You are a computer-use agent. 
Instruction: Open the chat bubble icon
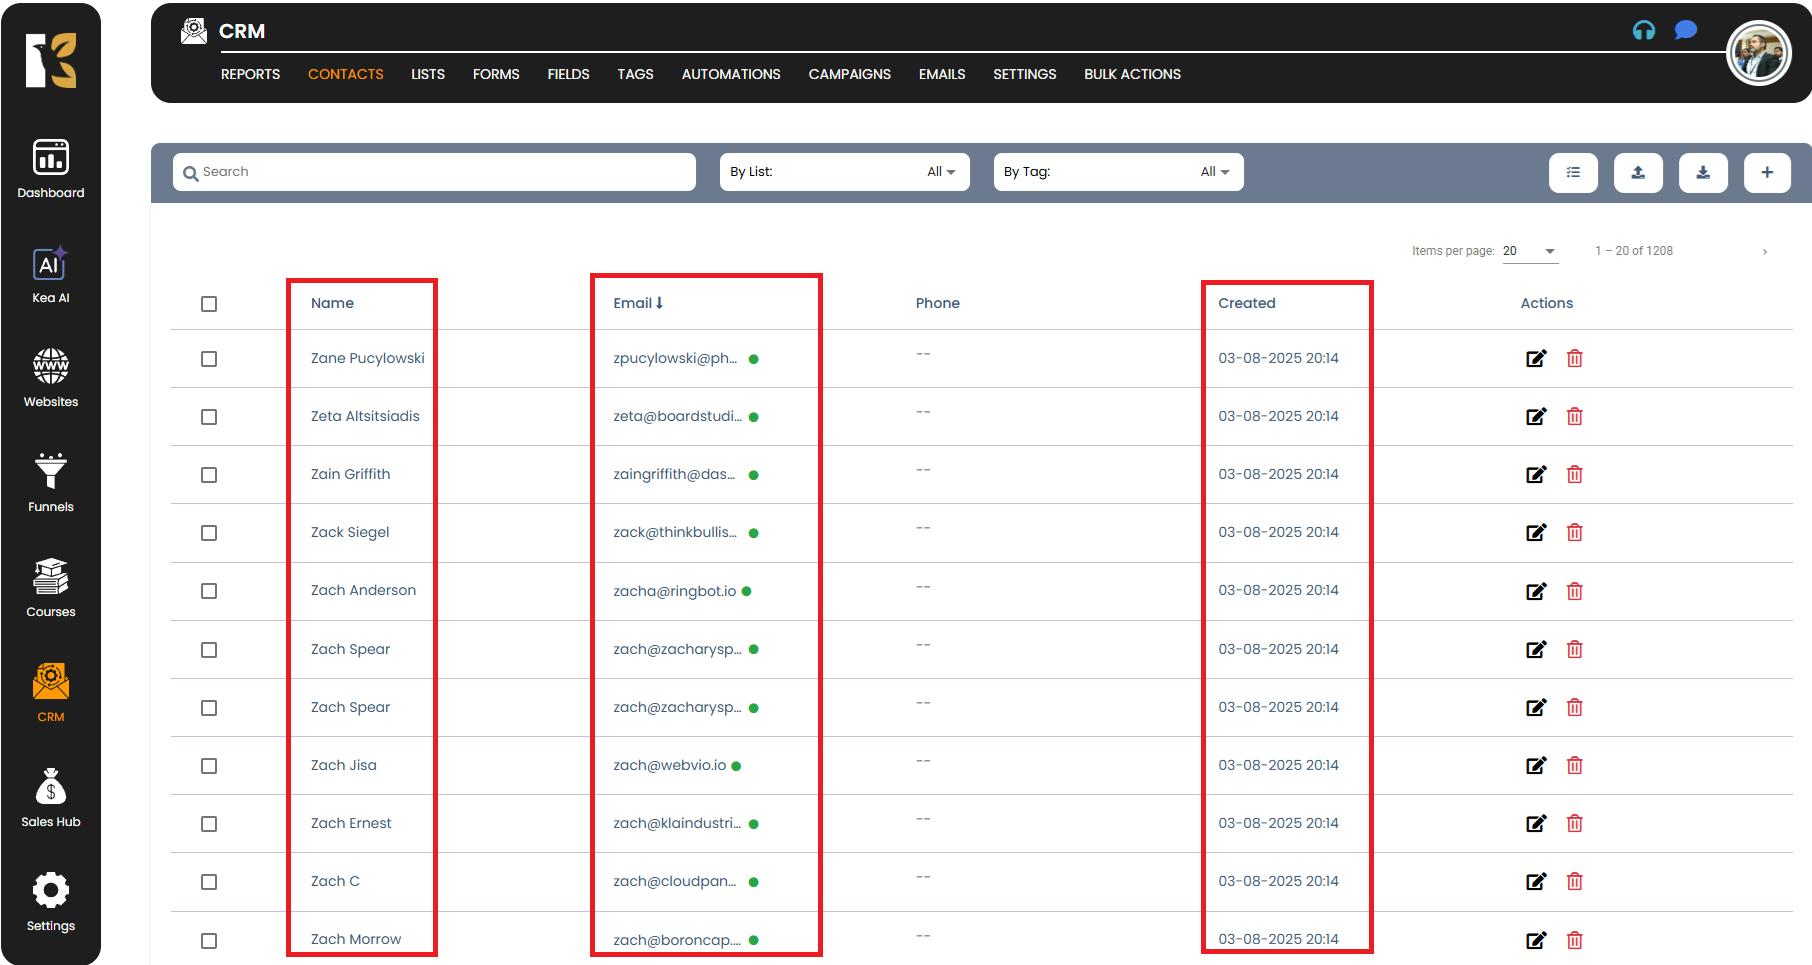coord(1685,30)
